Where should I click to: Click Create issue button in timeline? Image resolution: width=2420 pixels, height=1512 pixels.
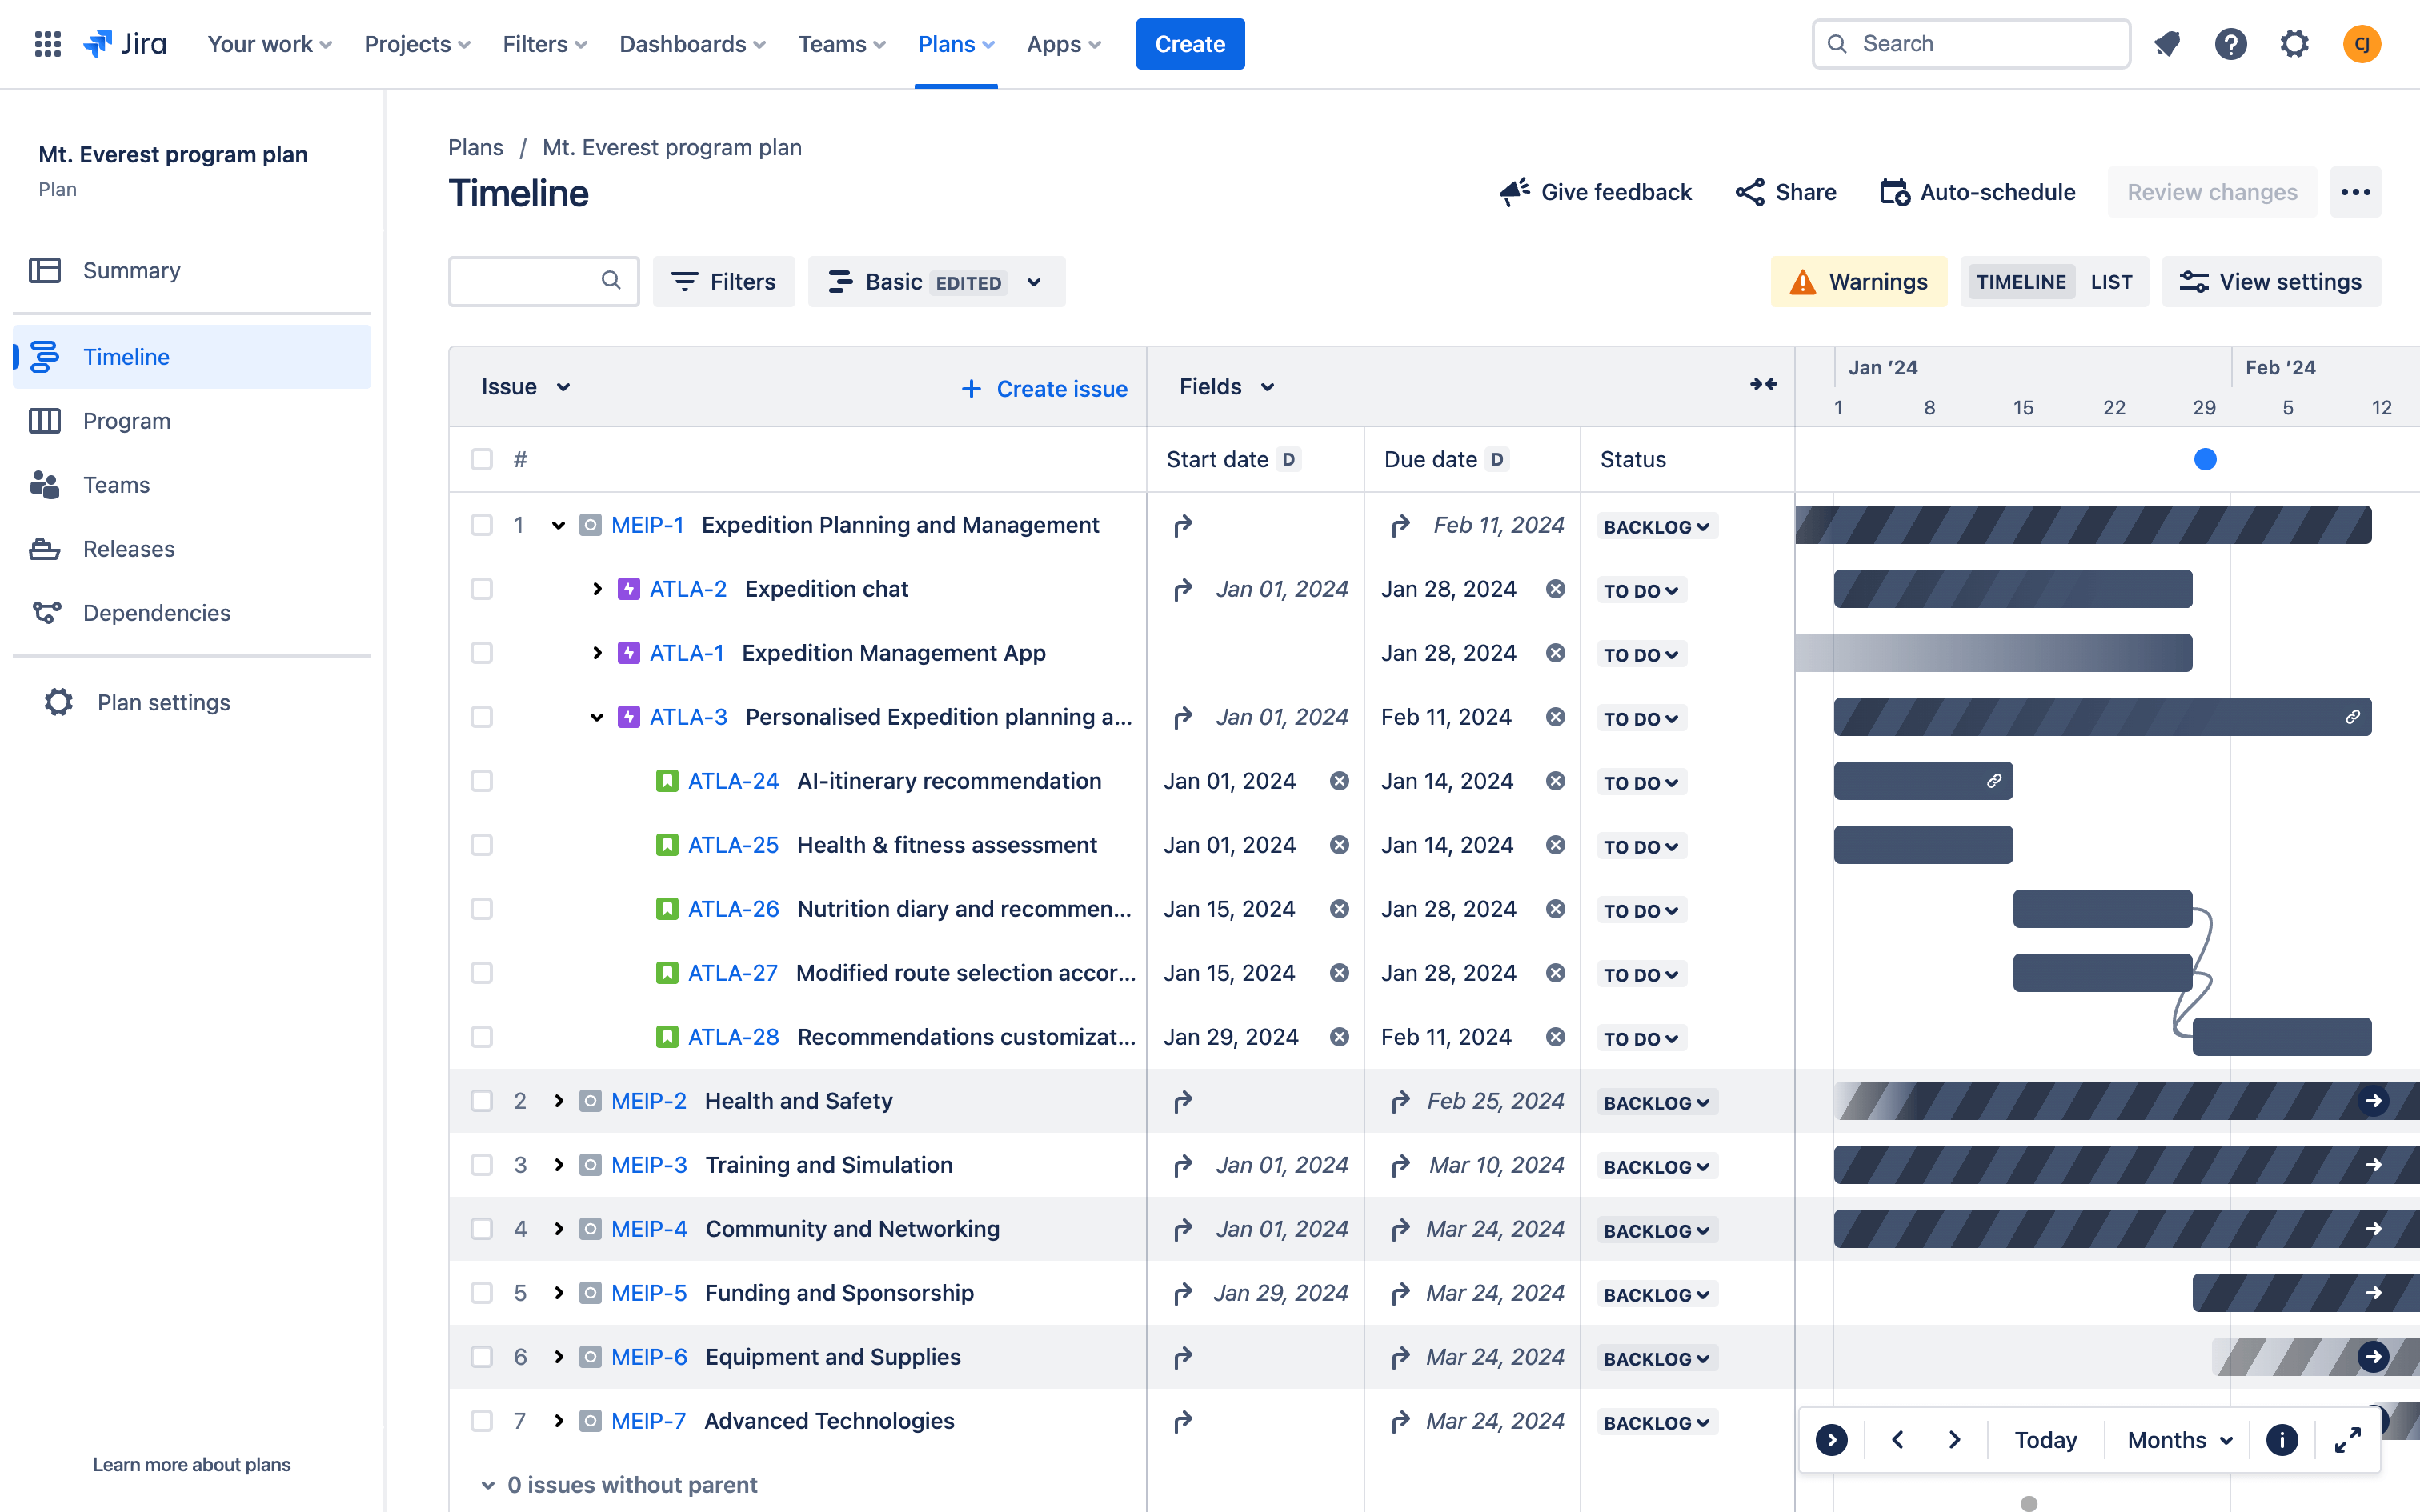pyautogui.click(x=1045, y=385)
